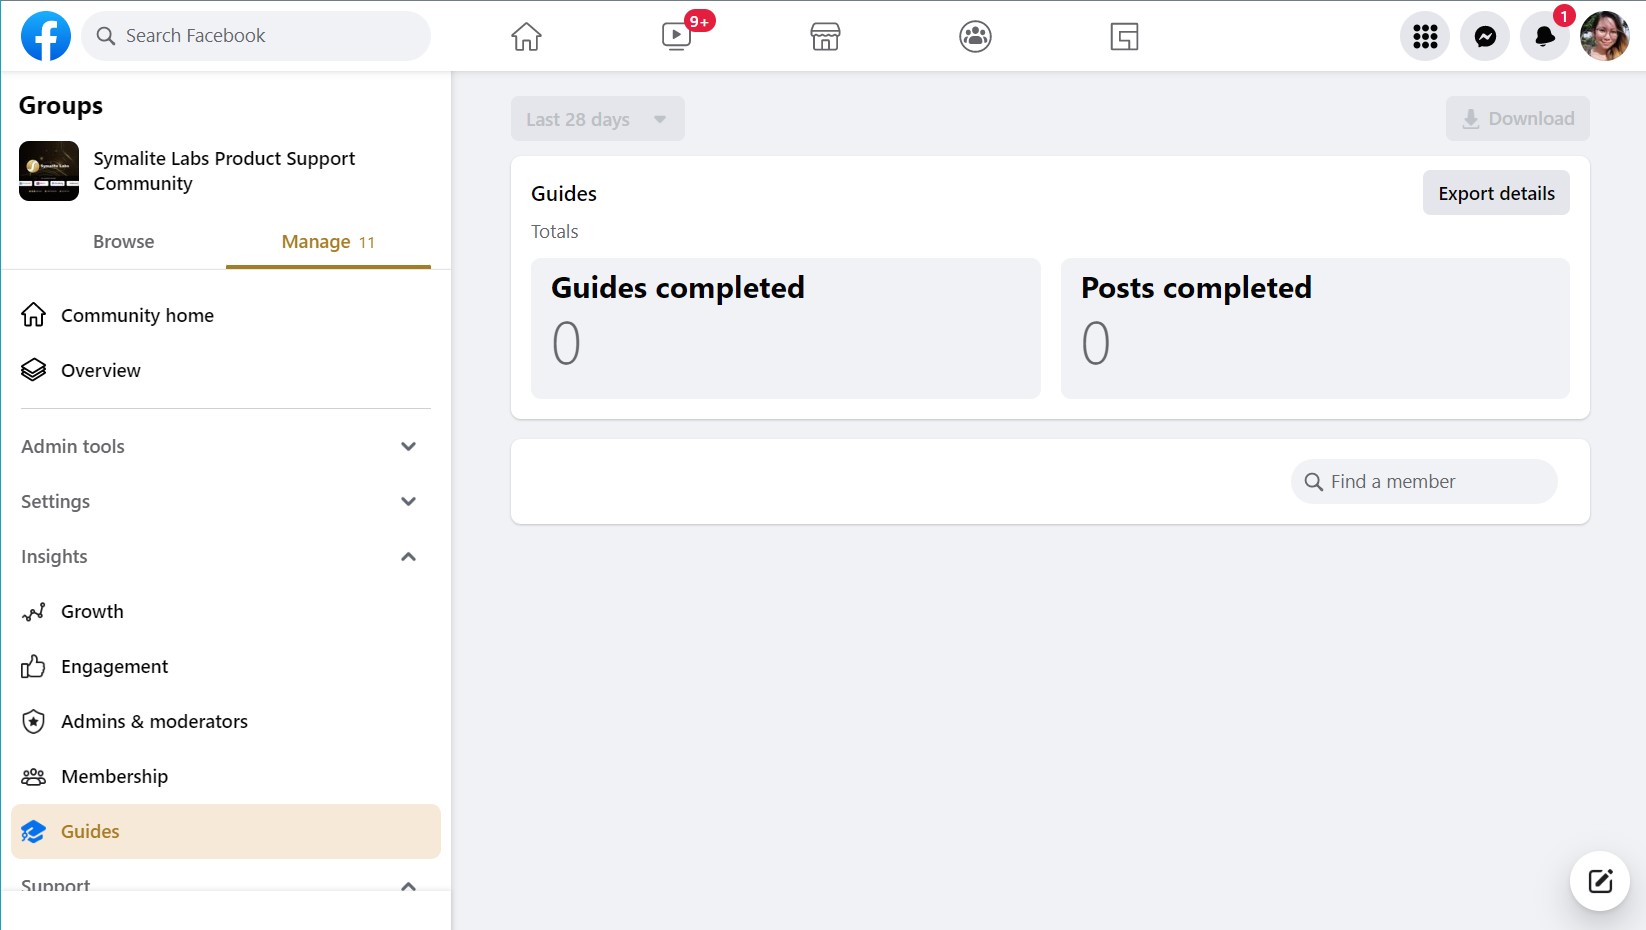The image size is (1646, 930).
Task: Expand the Settings section
Action: tap(407, 501)
